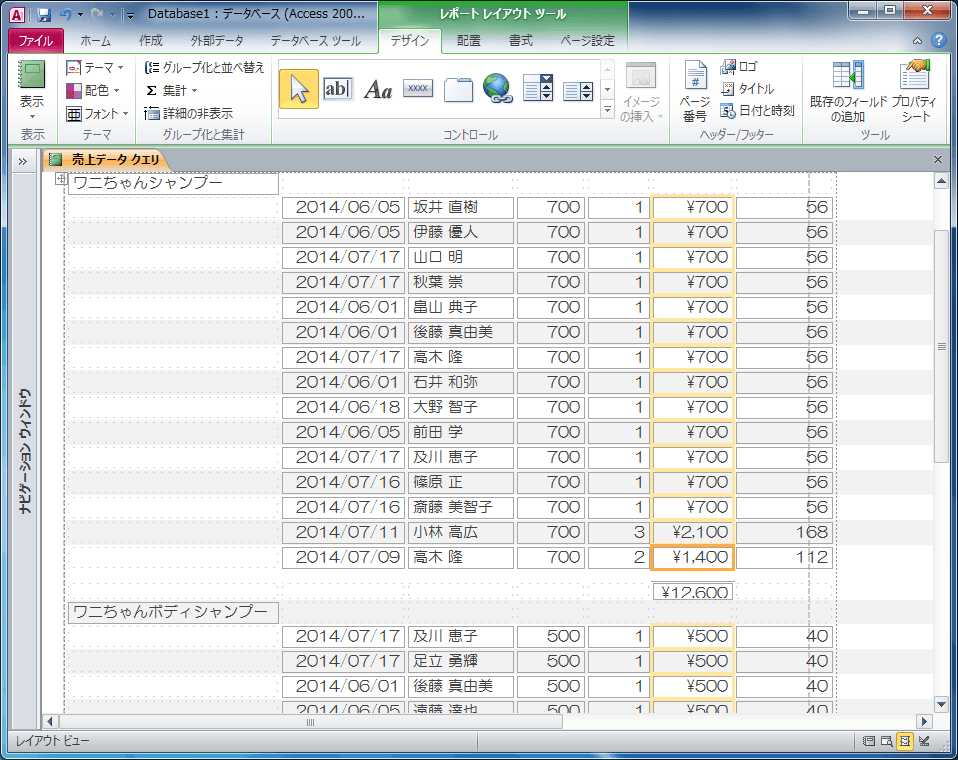Open テーマ themes dropdown
This screenshot has width=958, height=760.
click(95, 67)
